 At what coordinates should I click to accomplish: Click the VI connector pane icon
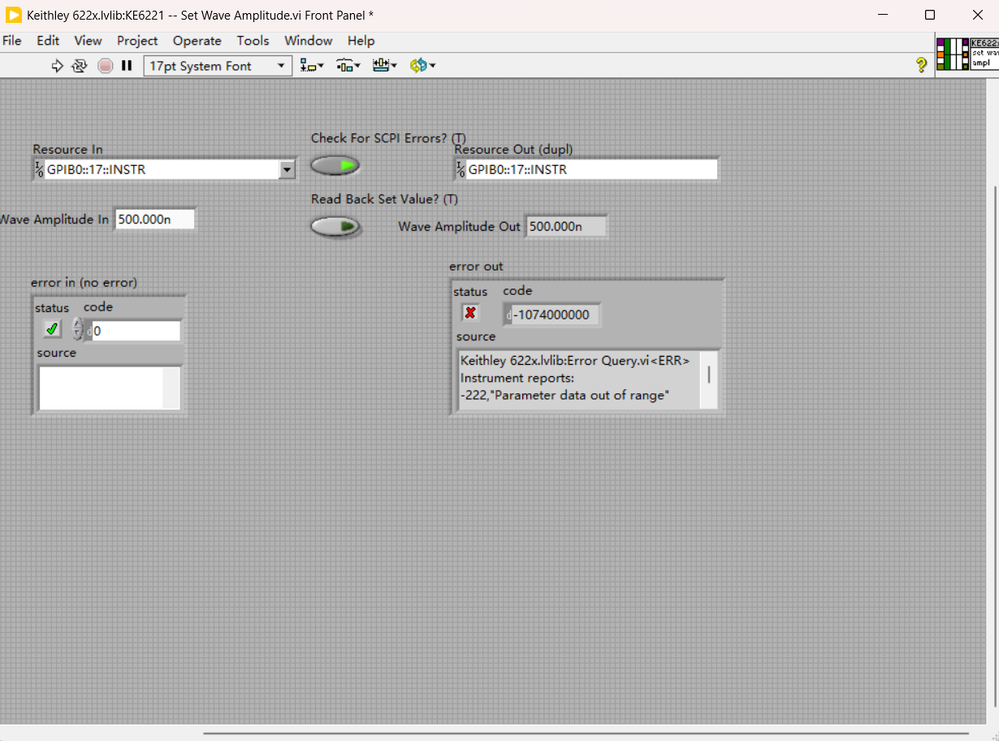click(x=952, y=54)
